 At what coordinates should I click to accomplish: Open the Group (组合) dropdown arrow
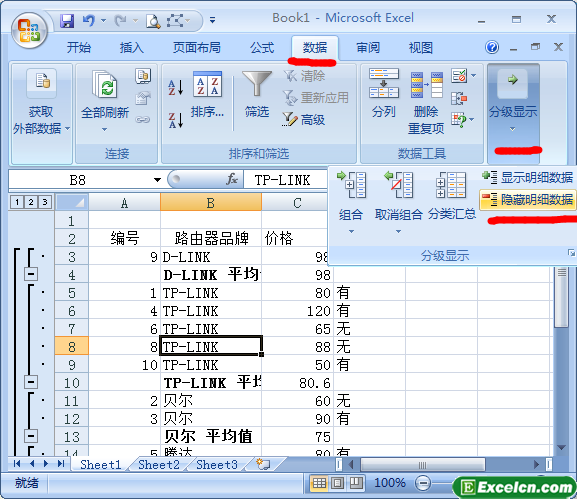coord(351,232)
